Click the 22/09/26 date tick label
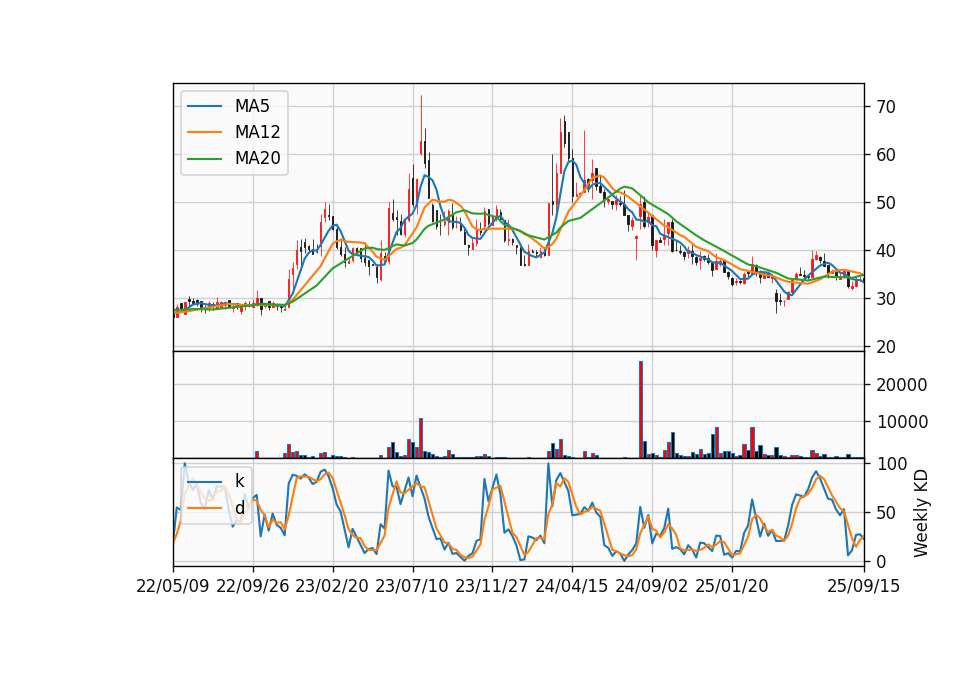960x690 pixels. pyautogui.click(x=253, y=586)
